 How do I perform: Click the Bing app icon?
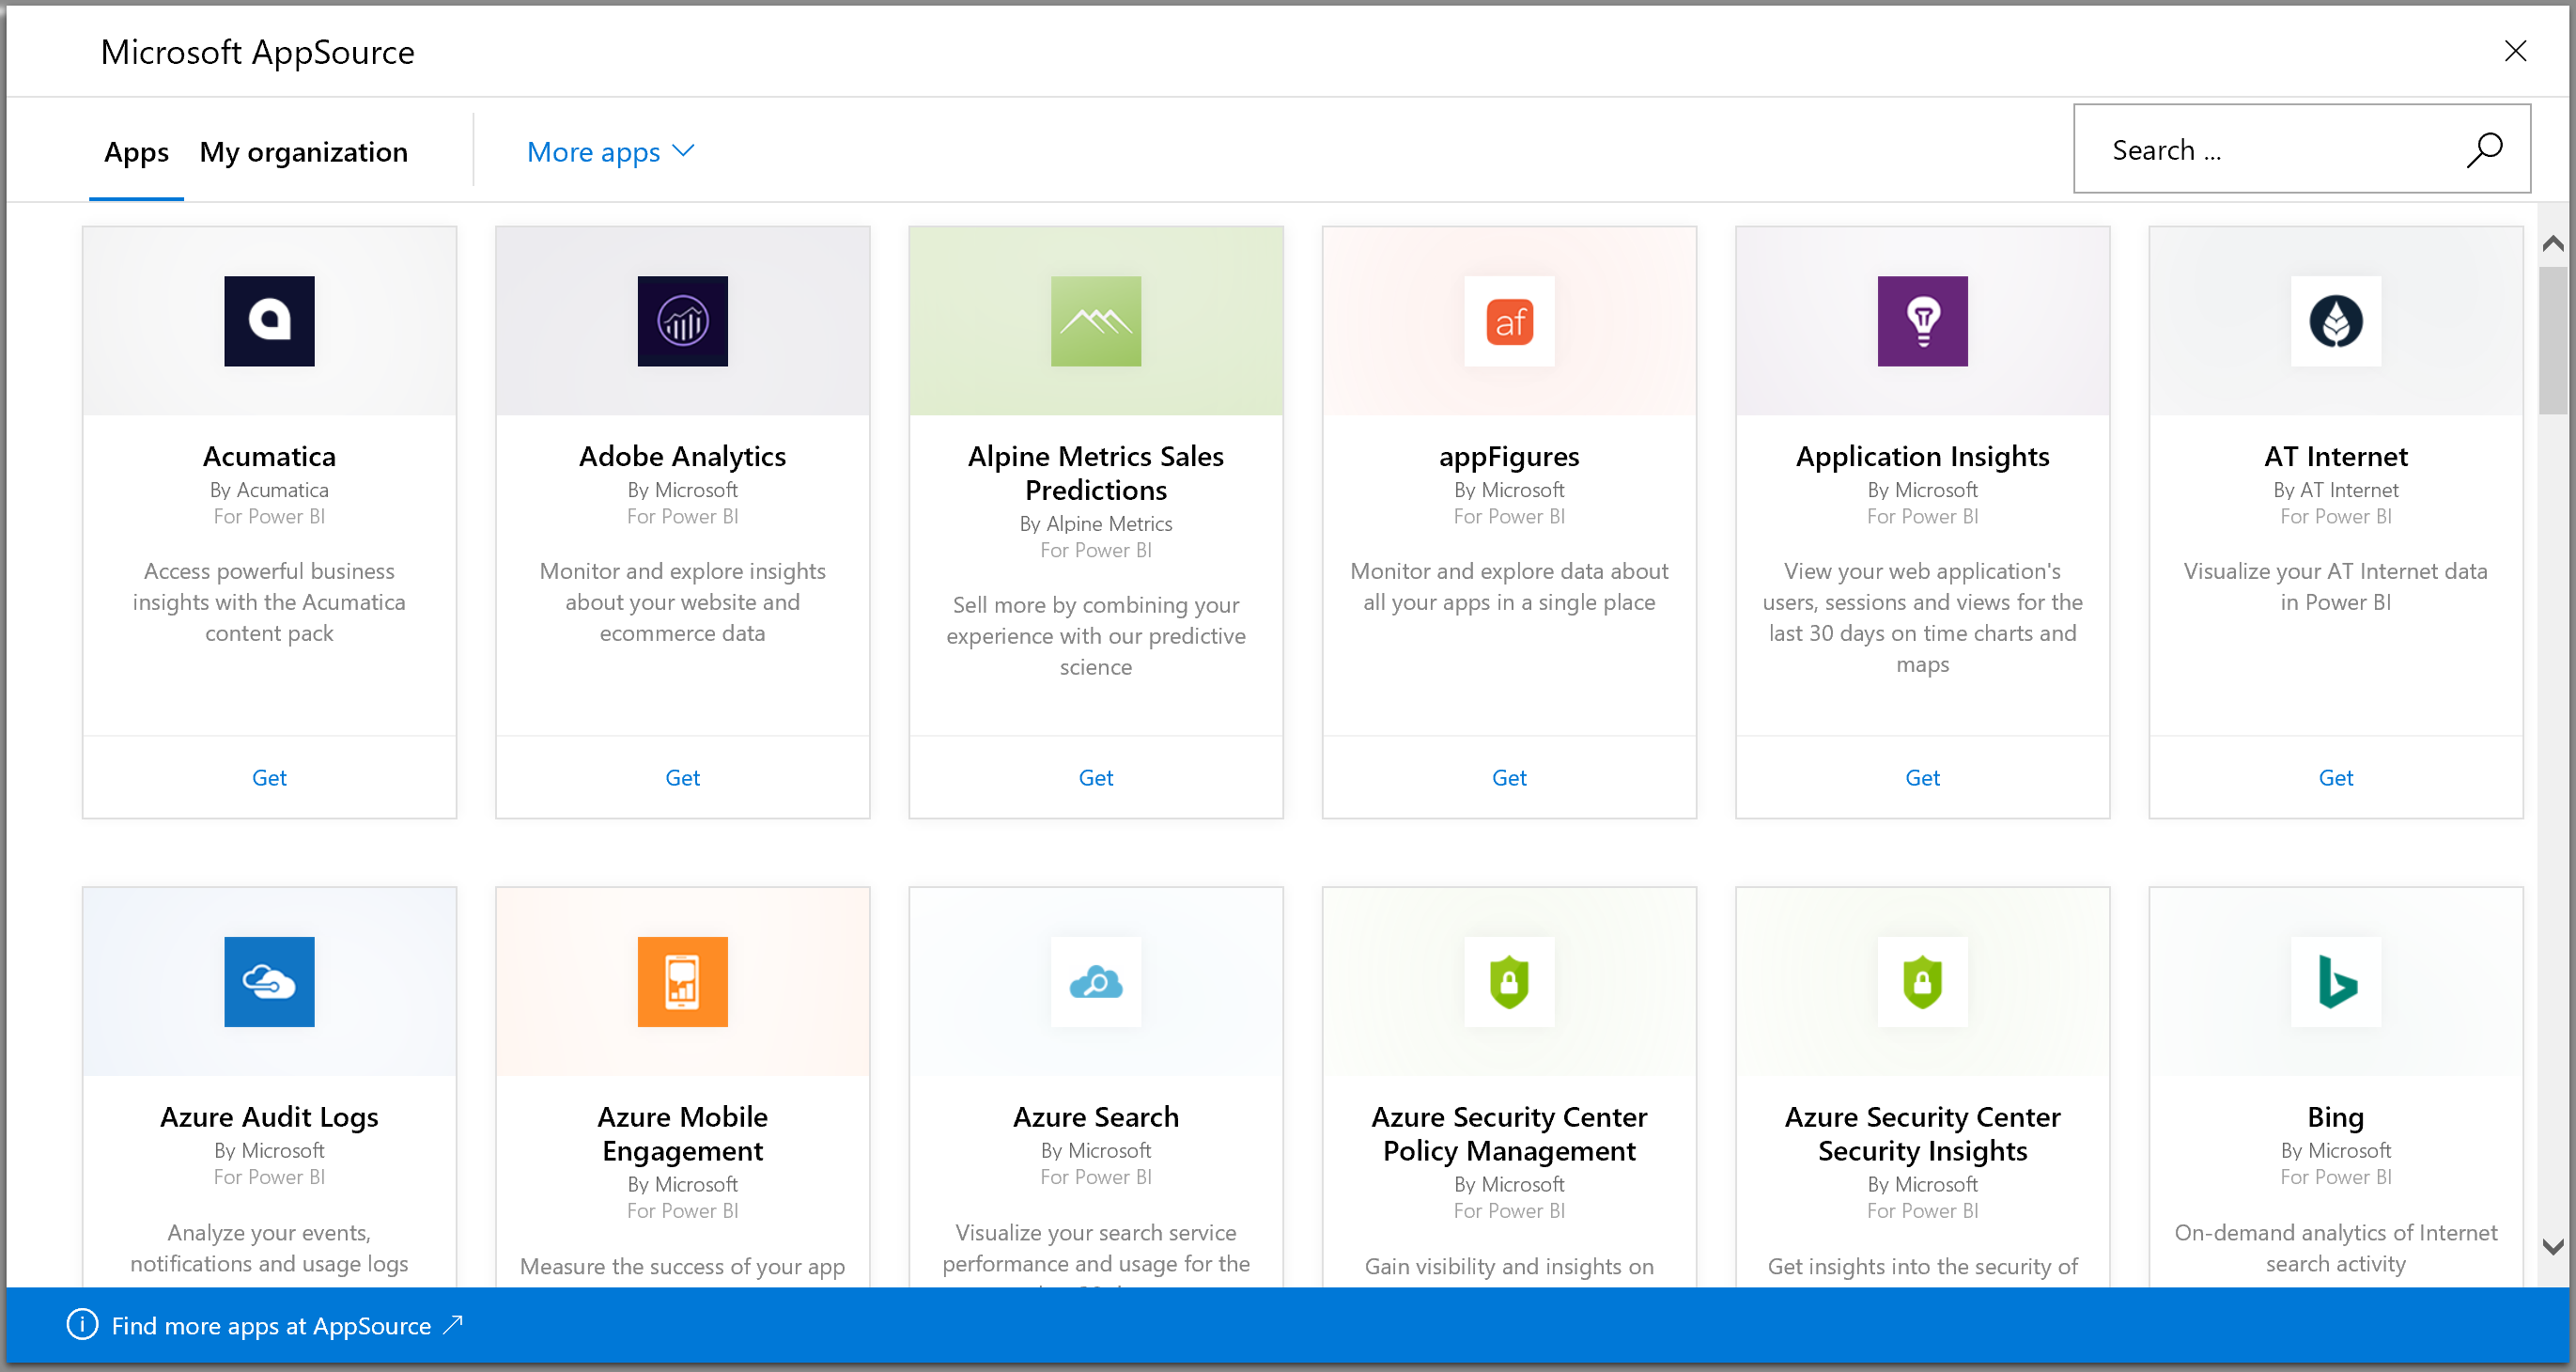(x=2334, y=982)
